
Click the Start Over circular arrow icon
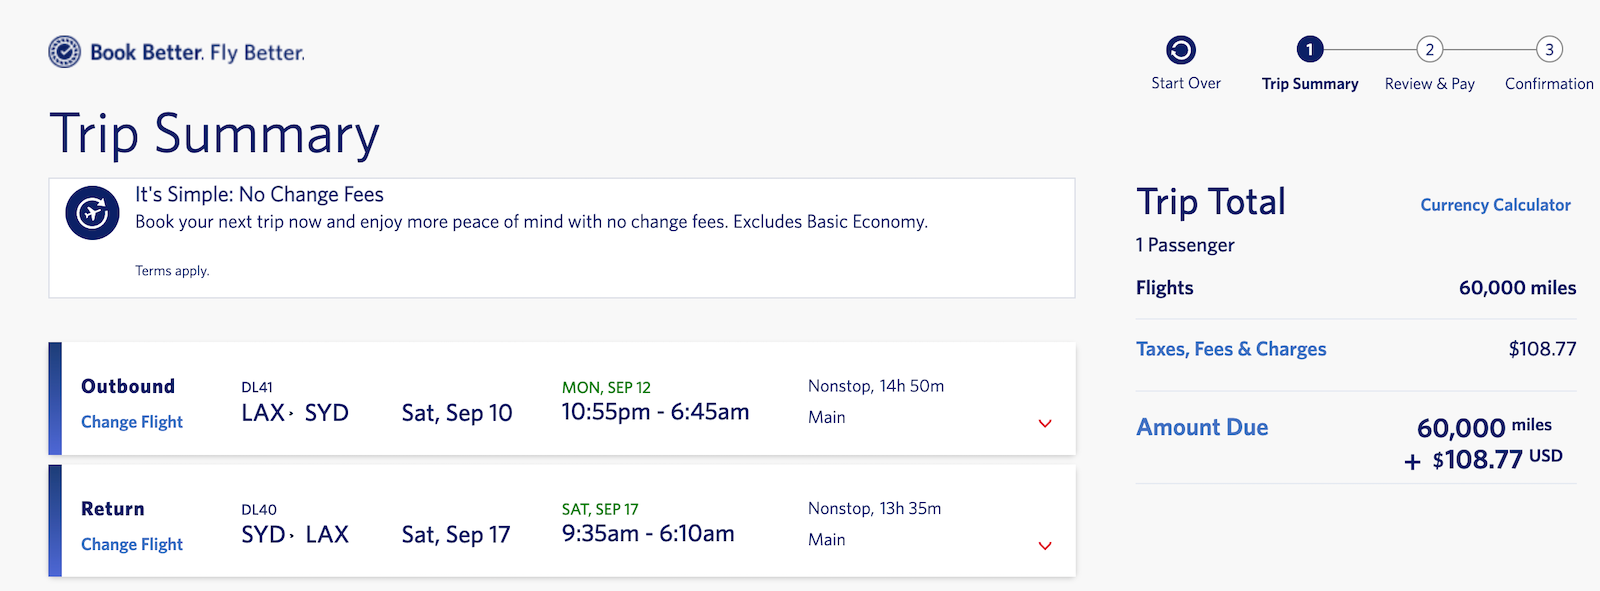coord(1184,46)
